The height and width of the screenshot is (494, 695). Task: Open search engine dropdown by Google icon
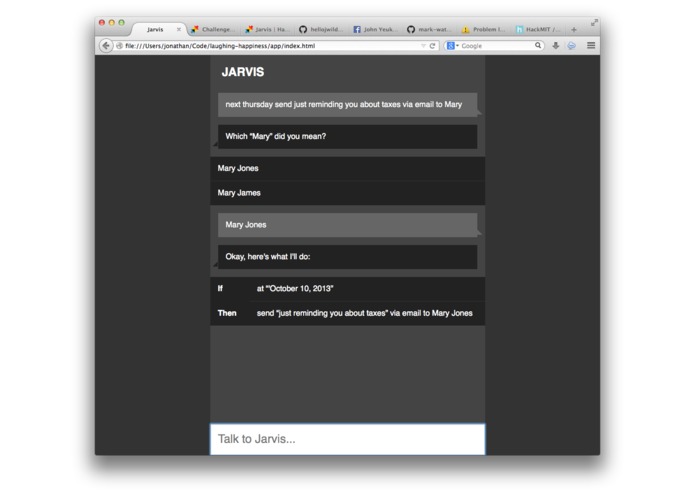tap(452, 46)
